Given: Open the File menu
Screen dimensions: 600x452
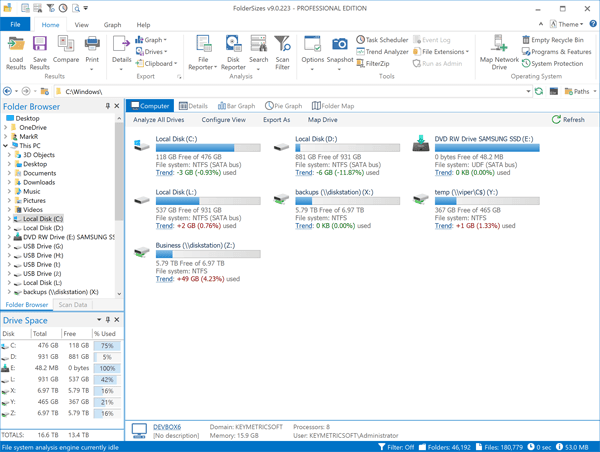Looking at the screenshot, I should pyautogui.click(x=15, y=24).
